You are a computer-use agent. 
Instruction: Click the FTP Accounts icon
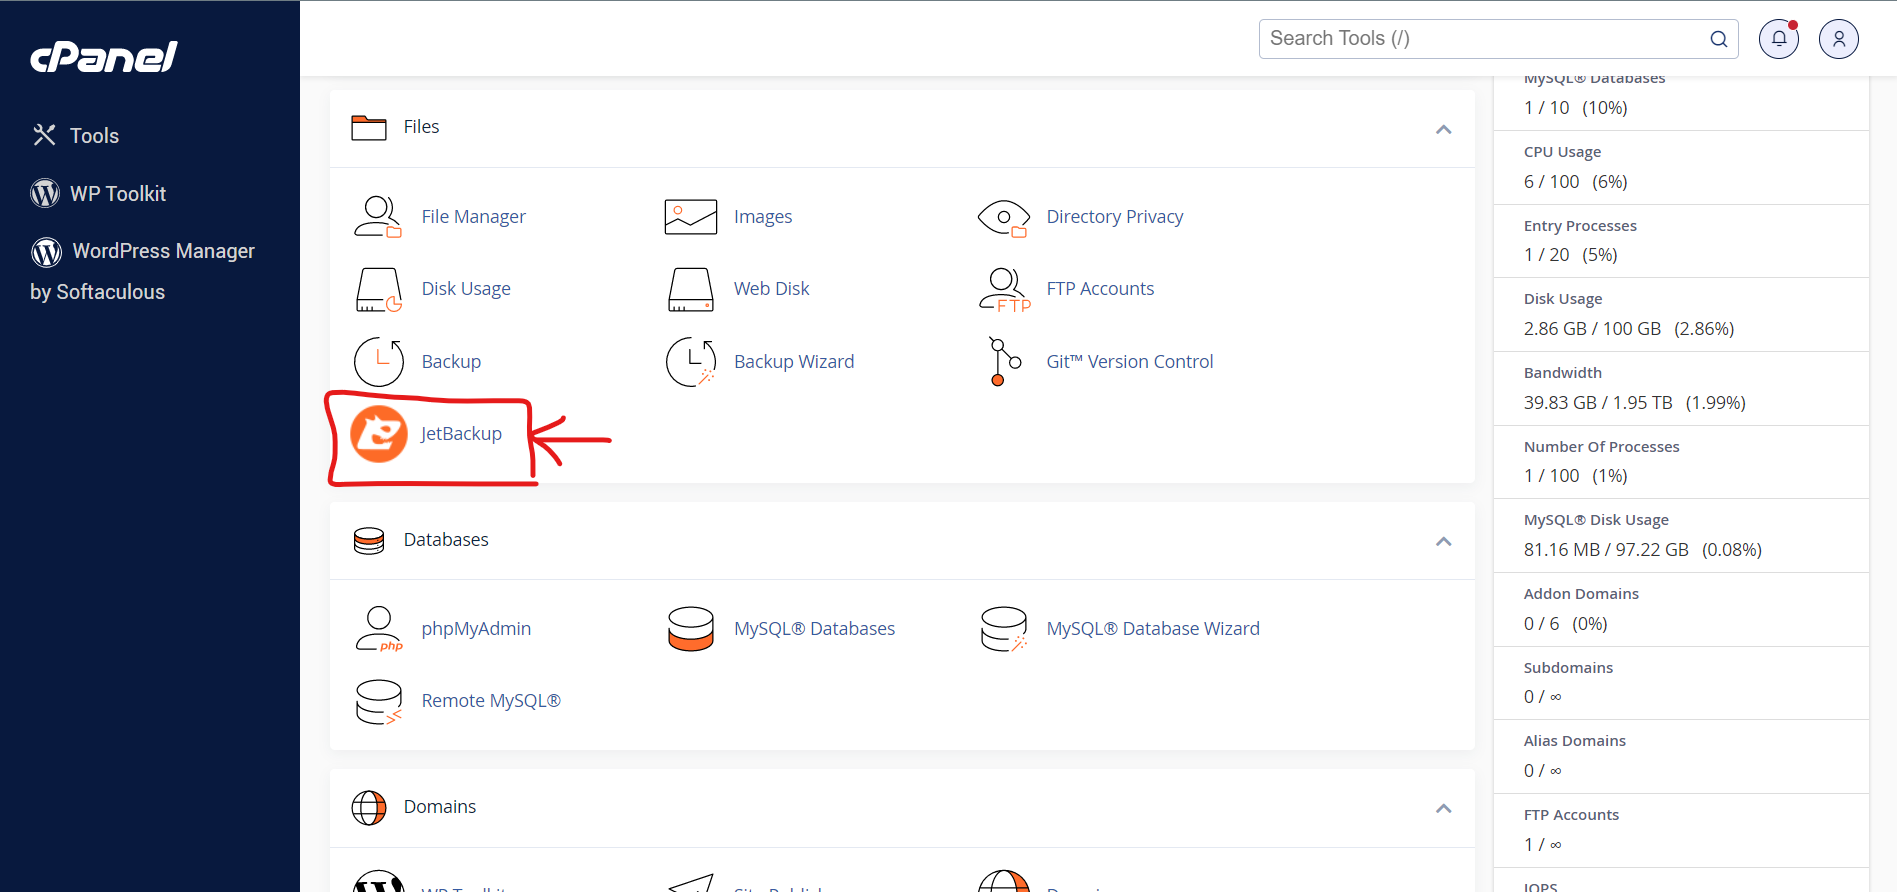(x=1004, y=290)
